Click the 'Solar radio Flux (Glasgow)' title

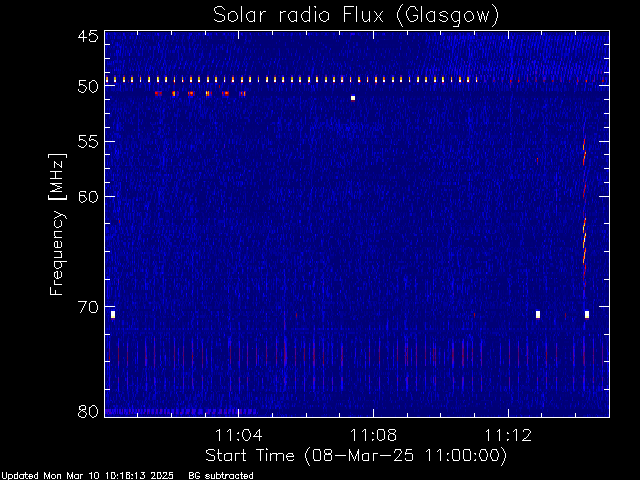click(x=356, y=16)
